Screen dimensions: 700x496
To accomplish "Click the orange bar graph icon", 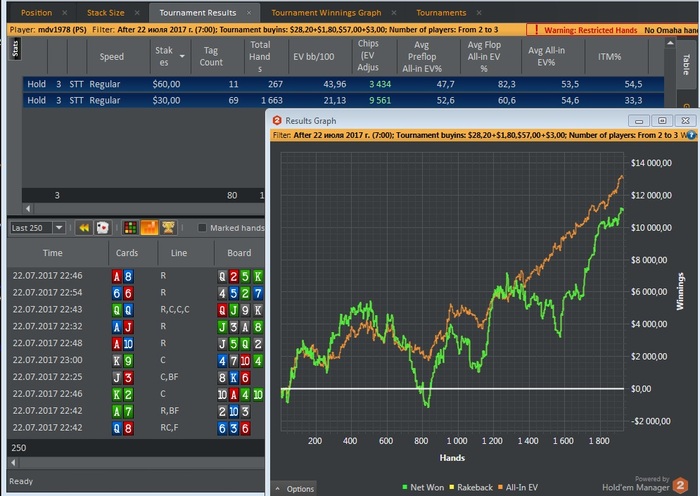I will click(x=149, y=228).
